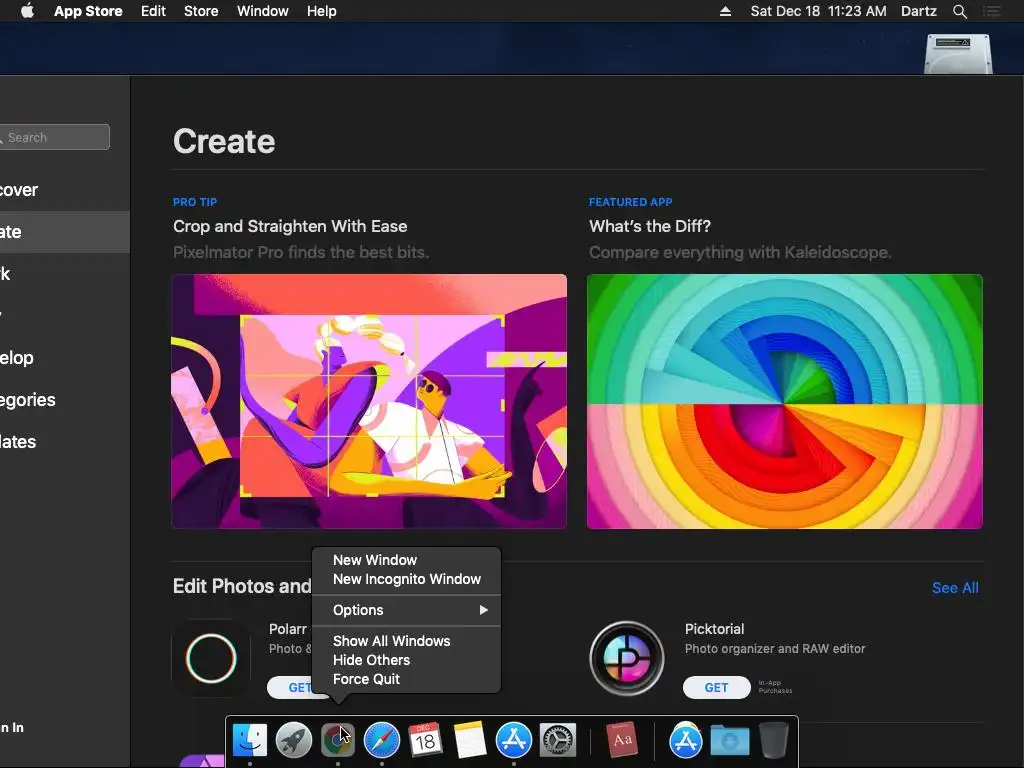1024x768 pixels.
Task: Open the Downloads folder in Dock
Action: click(729, 741)
